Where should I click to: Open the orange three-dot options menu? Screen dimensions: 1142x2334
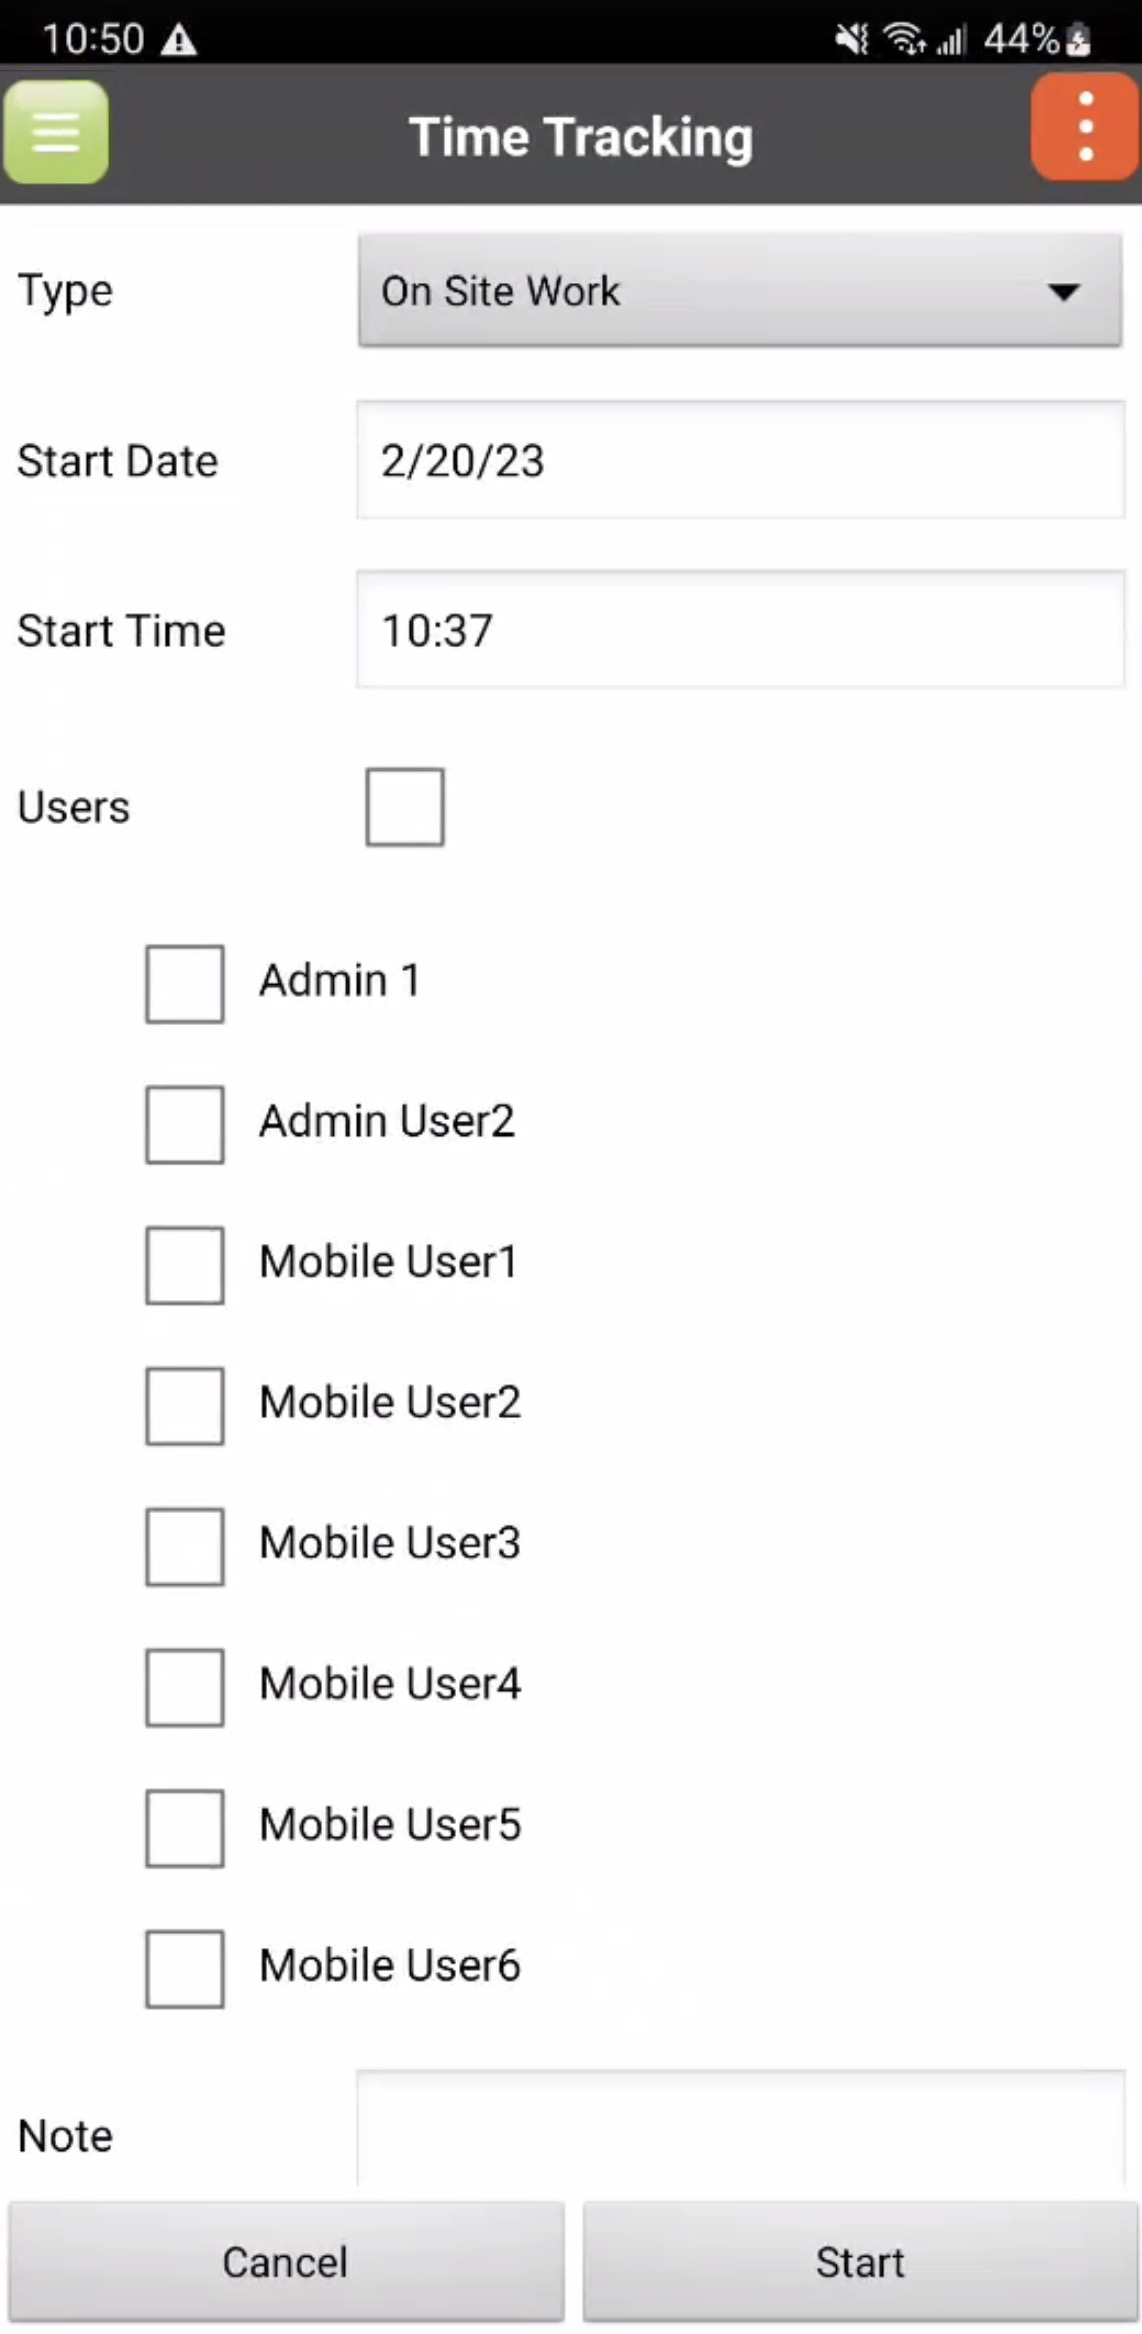click(1085, 128)
